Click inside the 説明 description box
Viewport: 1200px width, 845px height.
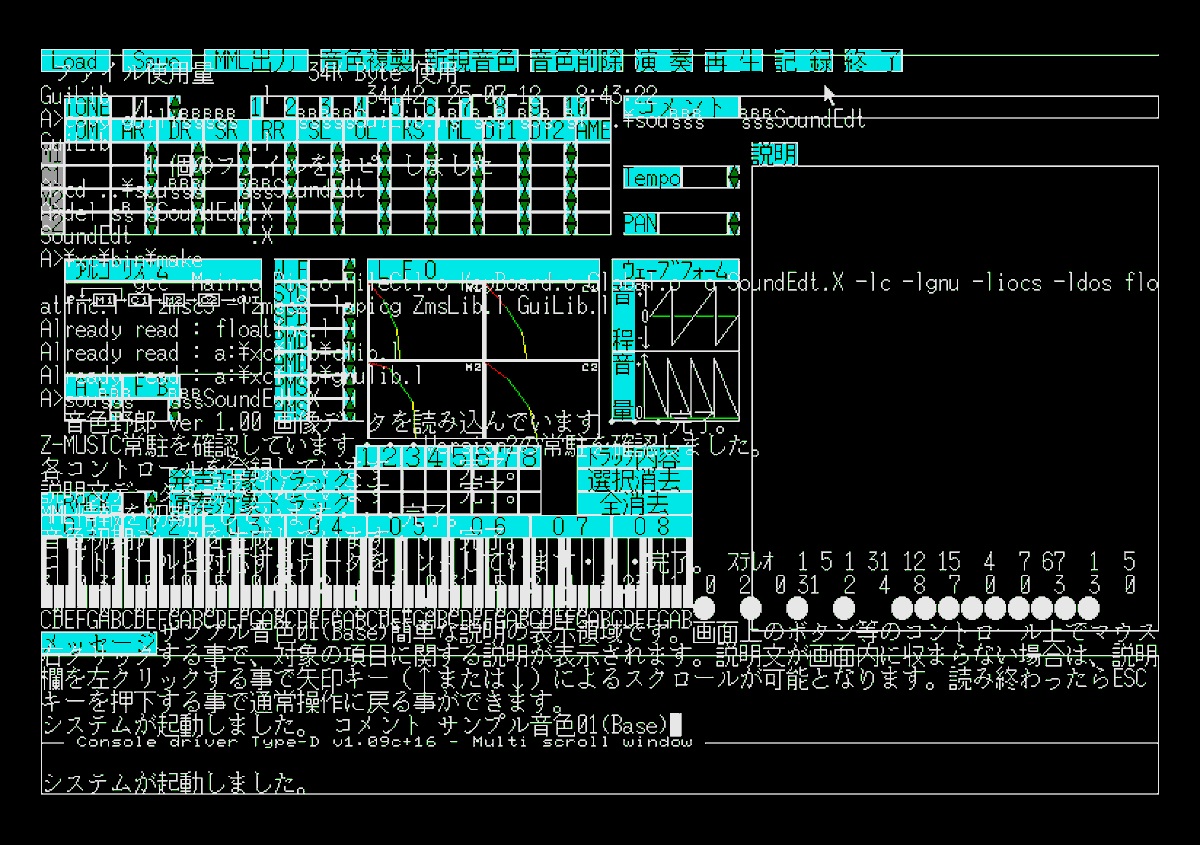955,400
